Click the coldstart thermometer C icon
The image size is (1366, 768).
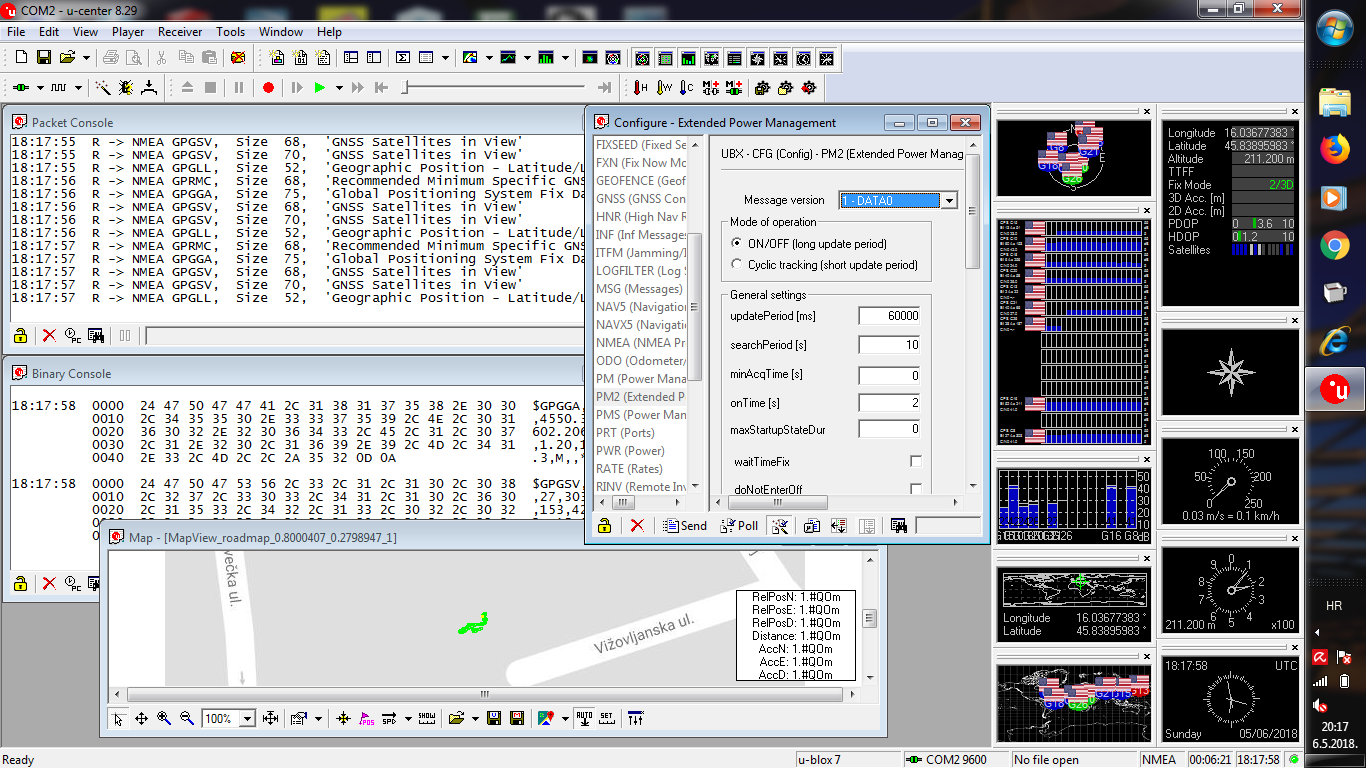686,88
